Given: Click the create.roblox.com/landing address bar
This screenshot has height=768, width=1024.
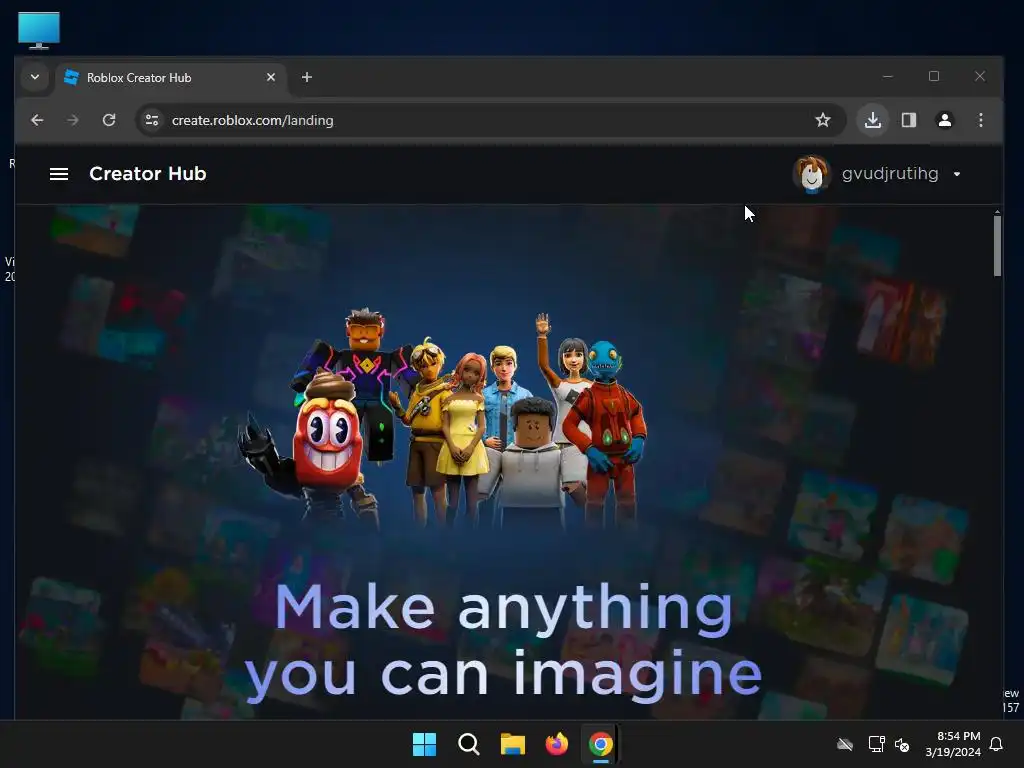Looking at the screenshot, I should (491, 120).
